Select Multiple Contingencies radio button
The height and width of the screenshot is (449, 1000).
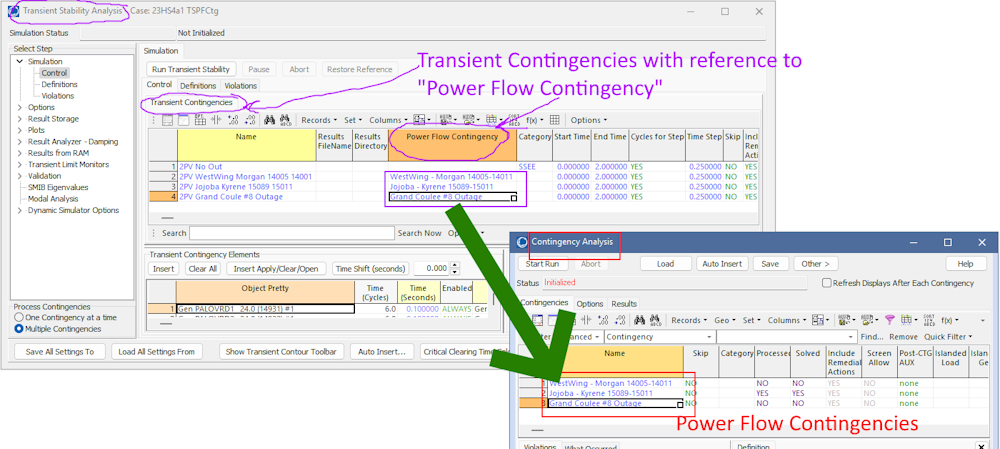pyautogui.click(x=20, y=329)
